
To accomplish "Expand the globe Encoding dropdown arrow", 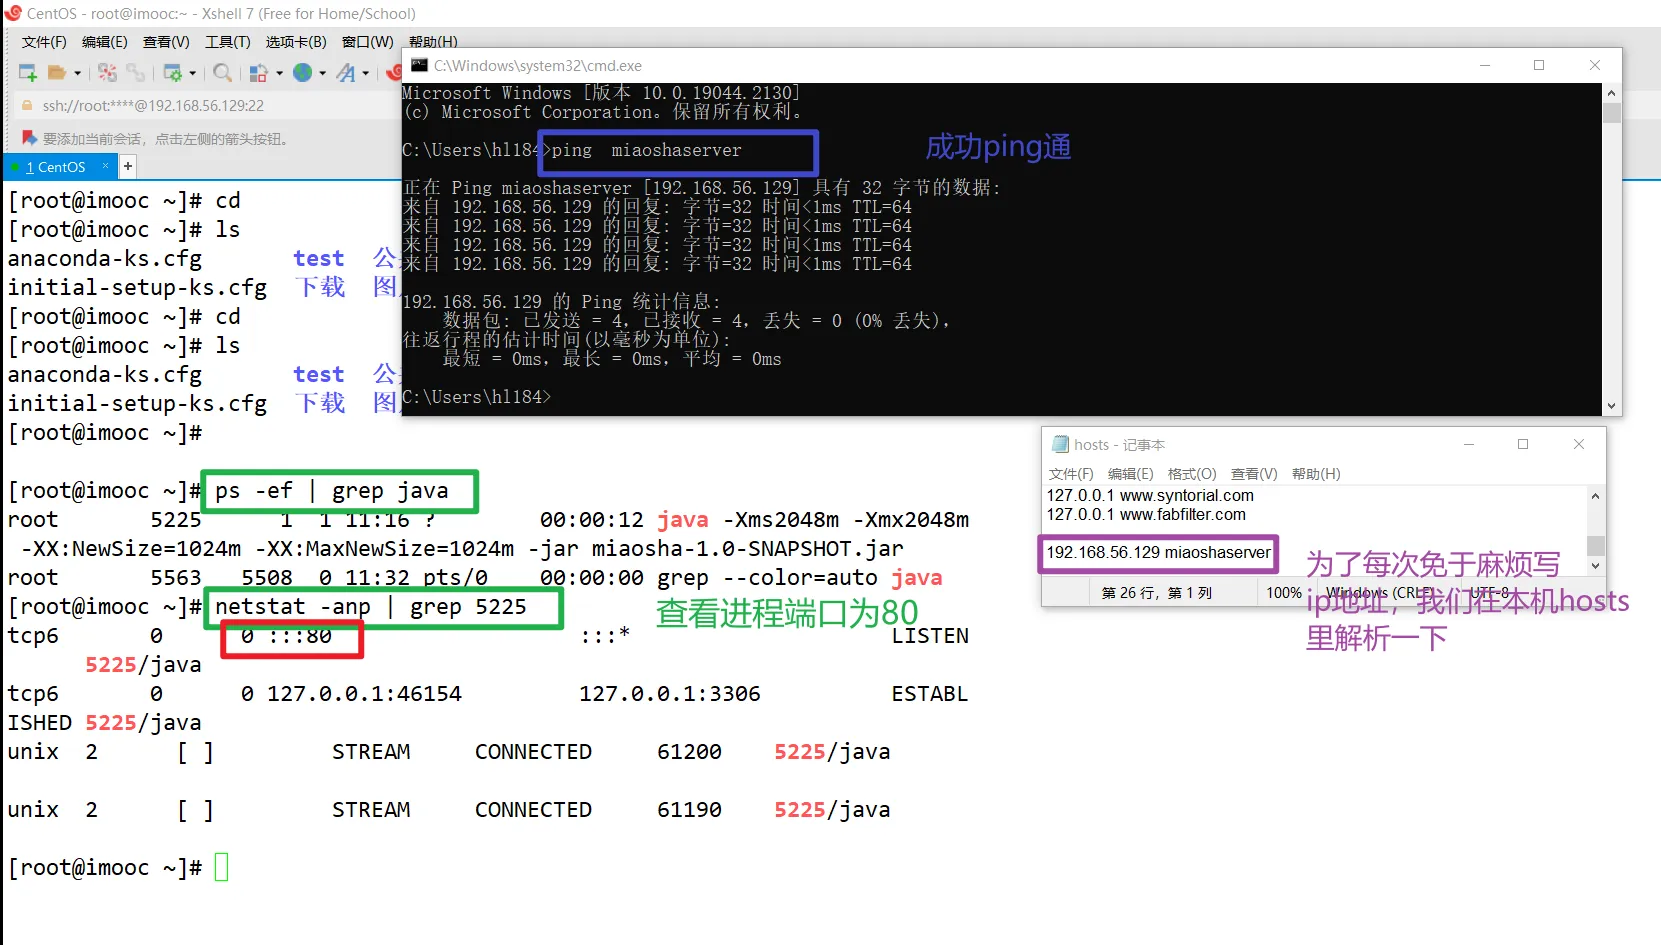I will [x=322, y=73].
